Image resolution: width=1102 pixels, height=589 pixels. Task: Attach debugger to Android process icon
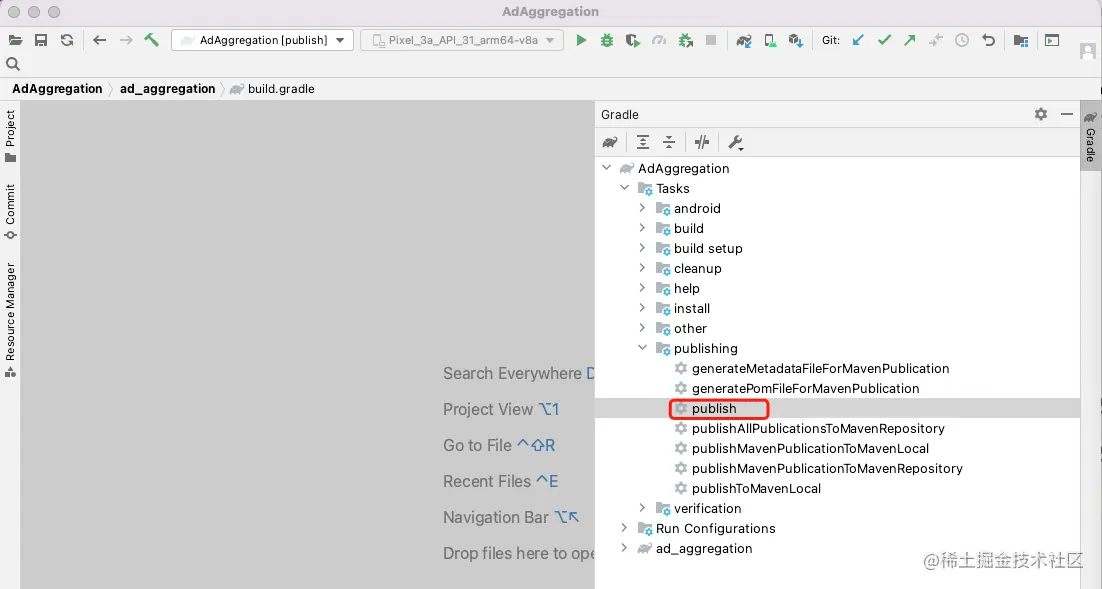[685, 40]
